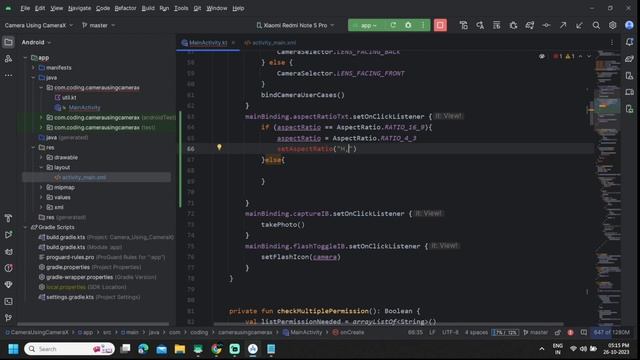Open the Android project view dropdown
The width and height of the screenshot is (640, 360).
coord(36,42)
